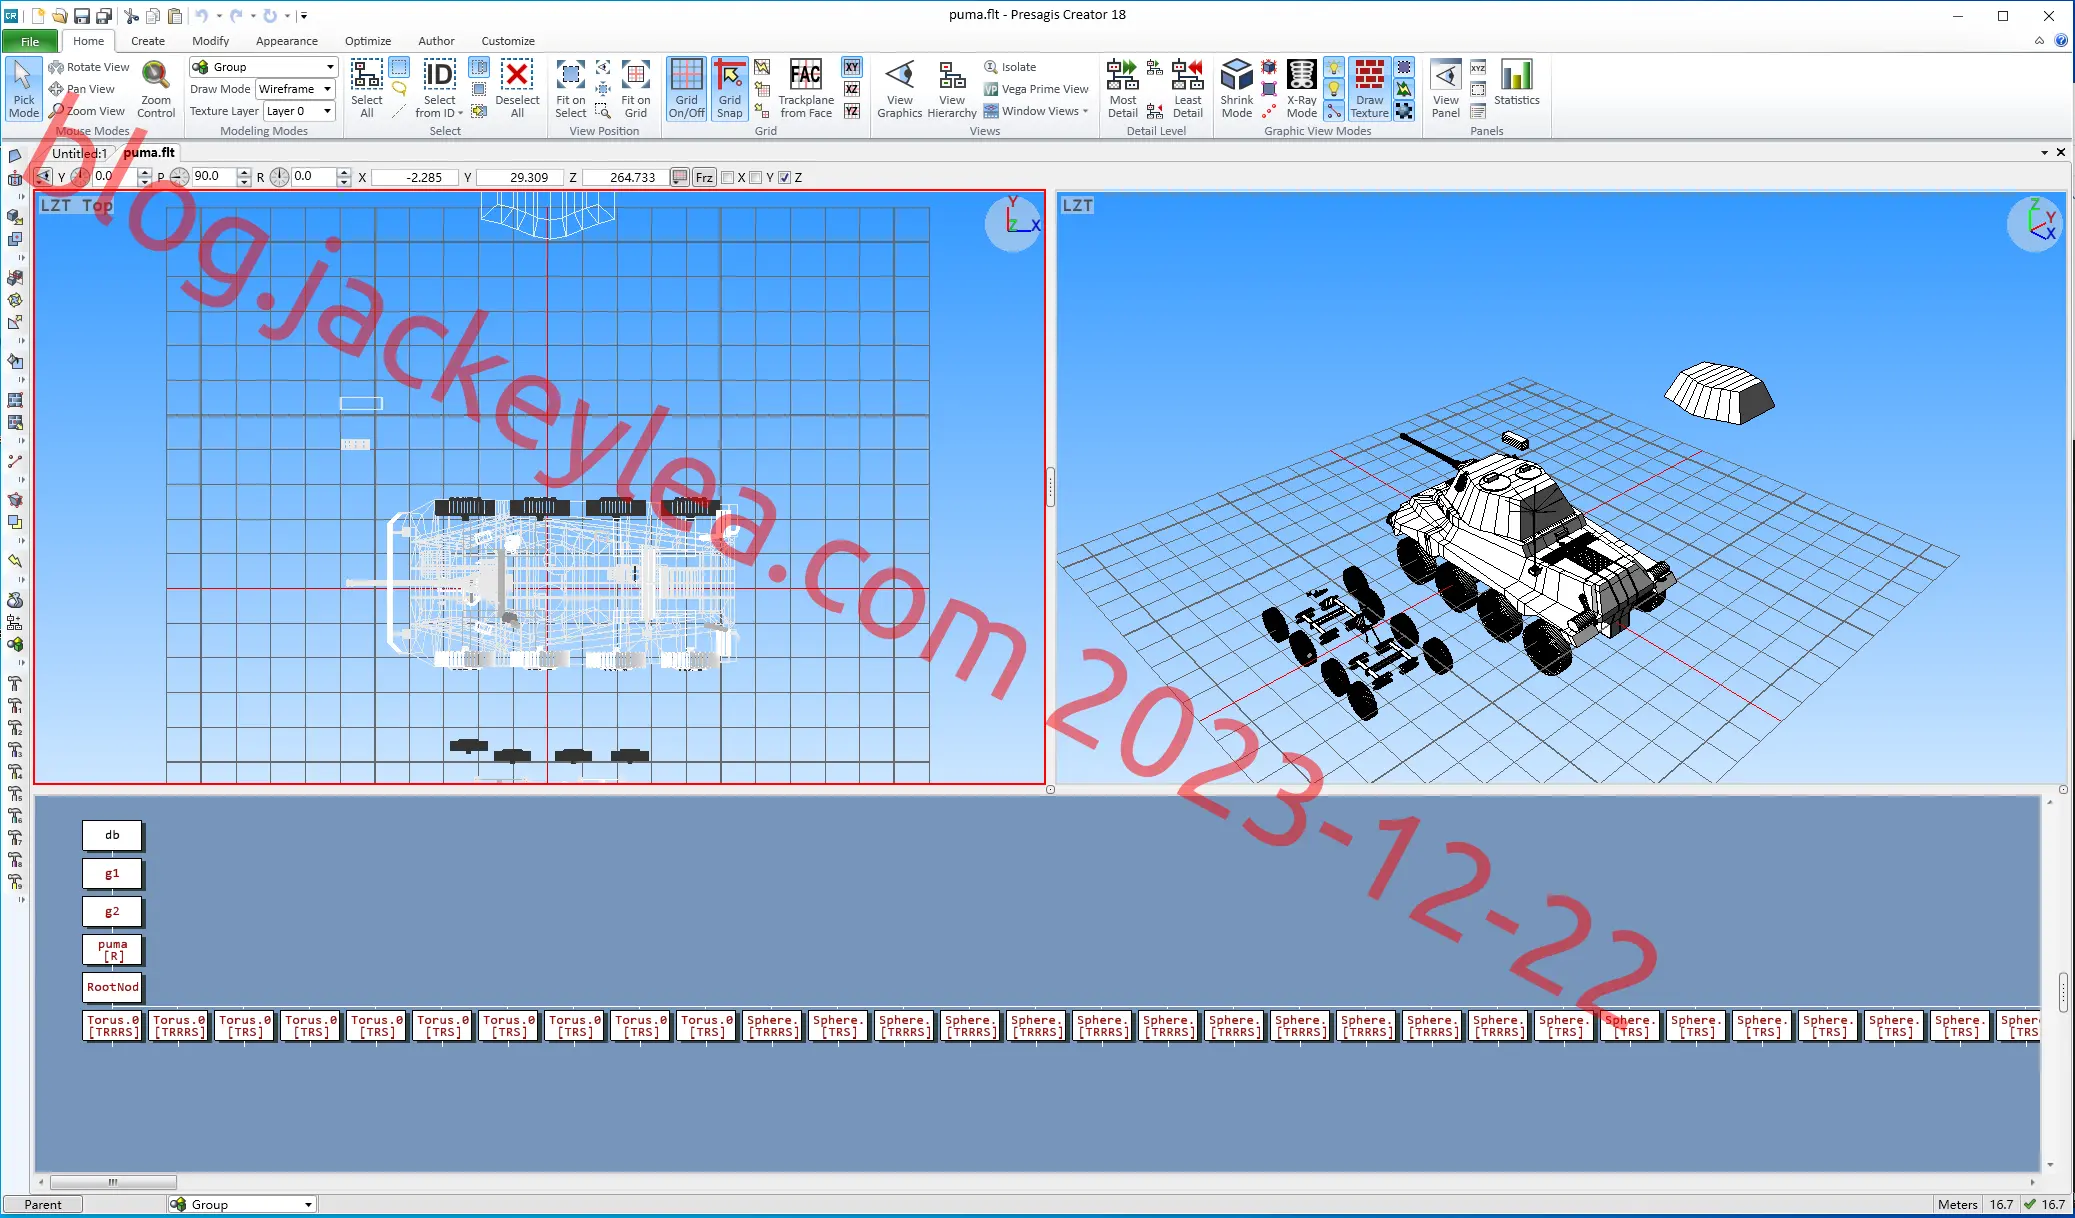Open the Draw Mode Wireframe dropdown
This screenshot has width=2075, height=1218.
point(296,89)
